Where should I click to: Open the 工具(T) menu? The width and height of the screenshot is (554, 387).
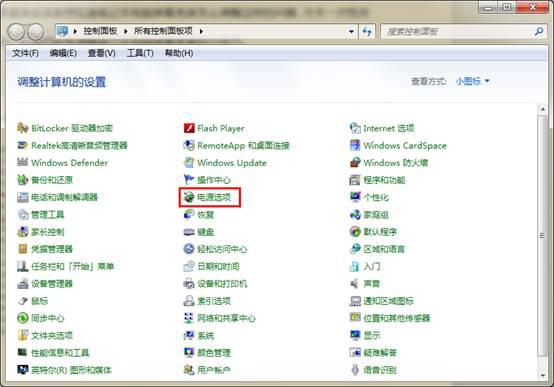140,53
